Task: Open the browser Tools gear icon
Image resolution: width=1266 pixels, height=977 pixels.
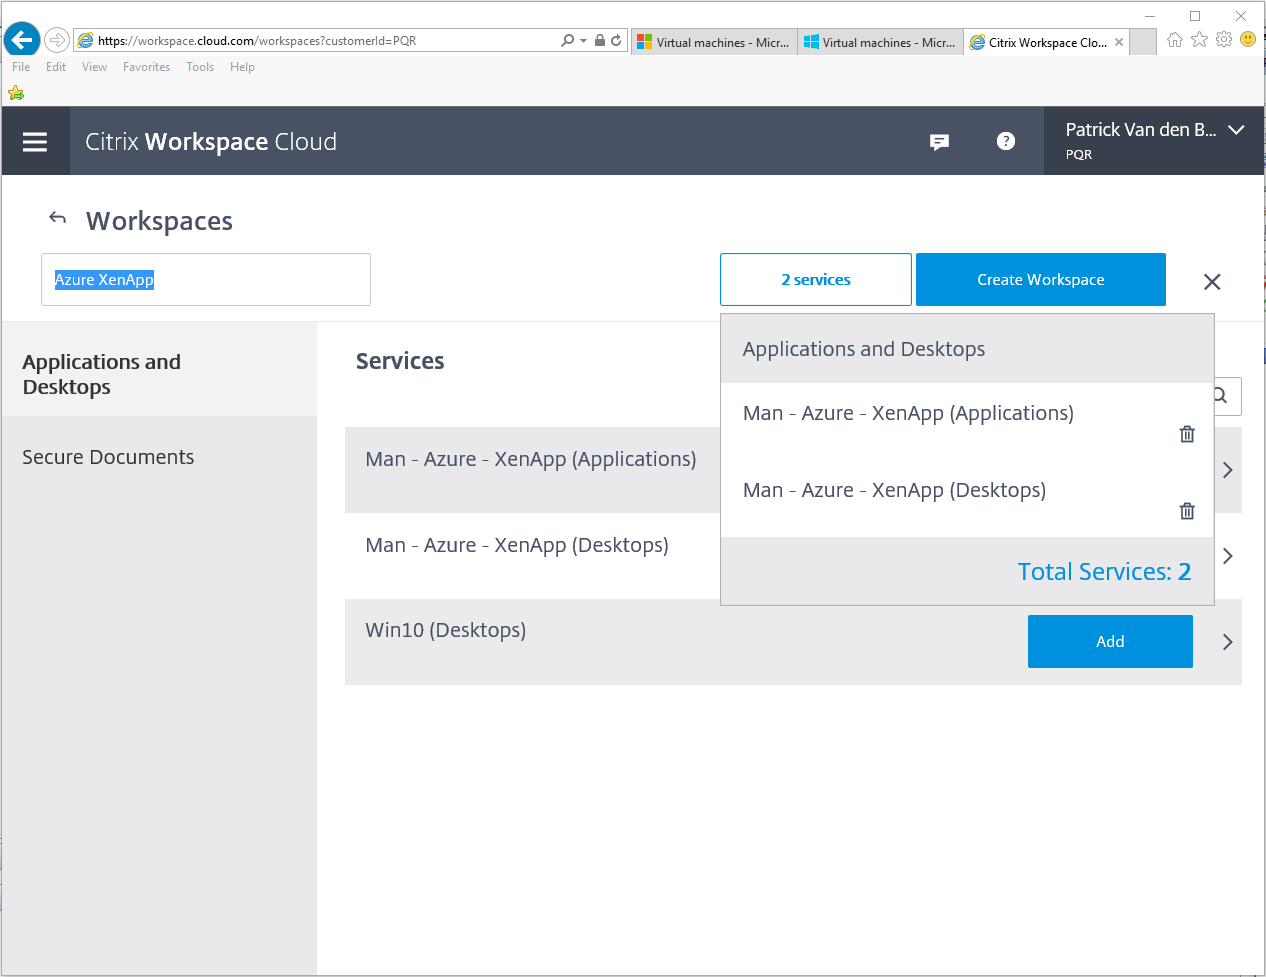Action: click(1224, 40)
